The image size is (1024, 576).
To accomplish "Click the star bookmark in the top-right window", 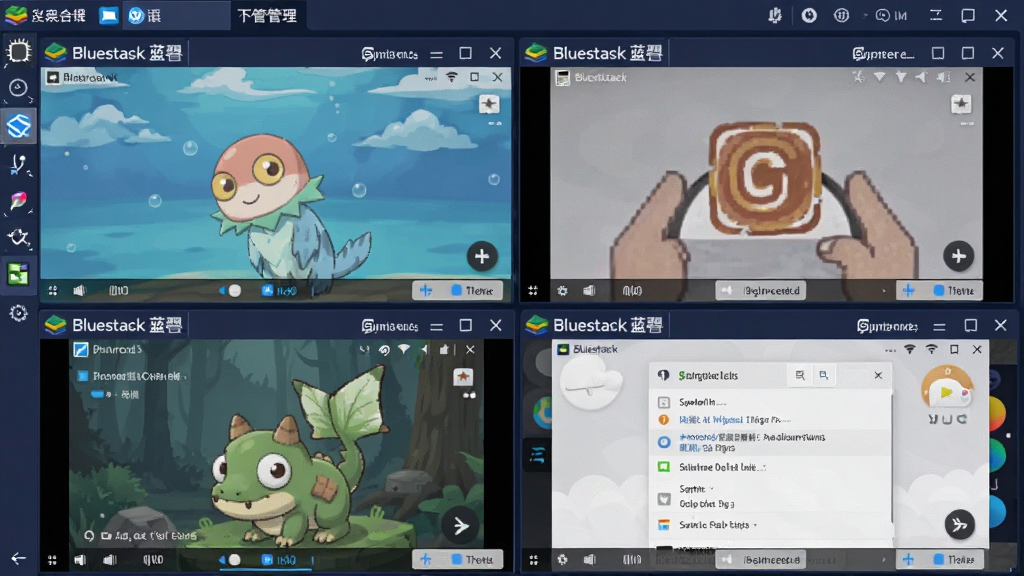I will [961, 104].
